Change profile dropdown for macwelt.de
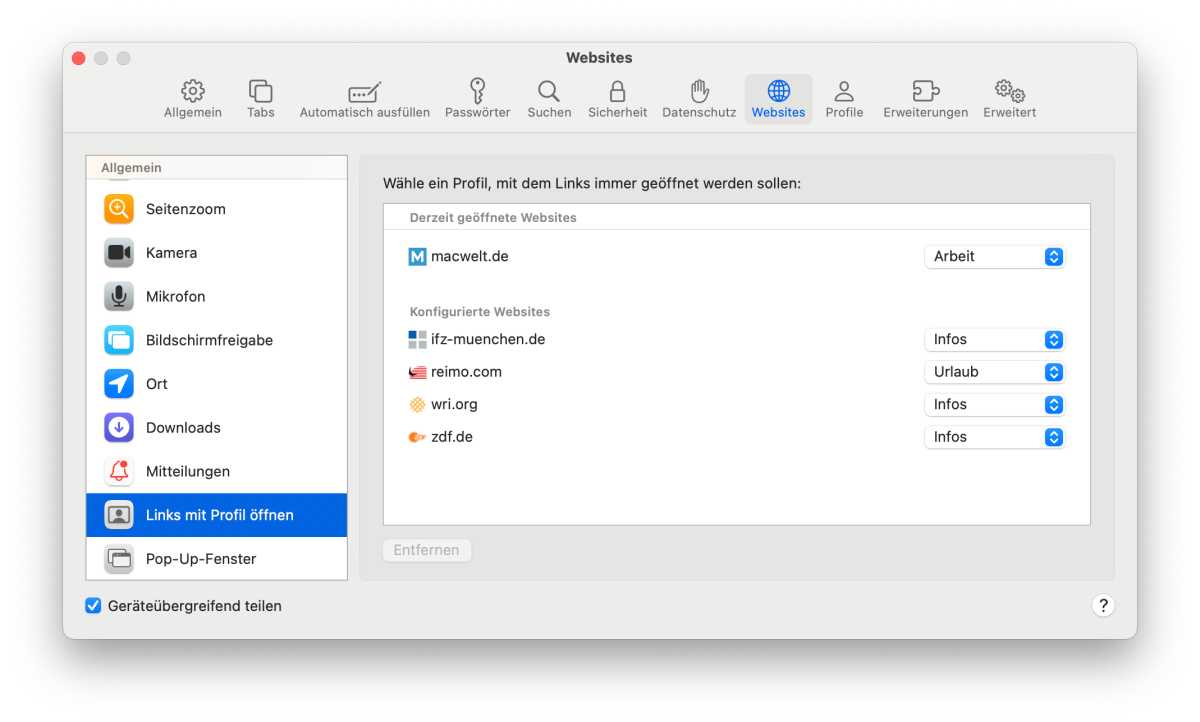This screenshot has height=722, width=1200. click(x=994, y=257)
